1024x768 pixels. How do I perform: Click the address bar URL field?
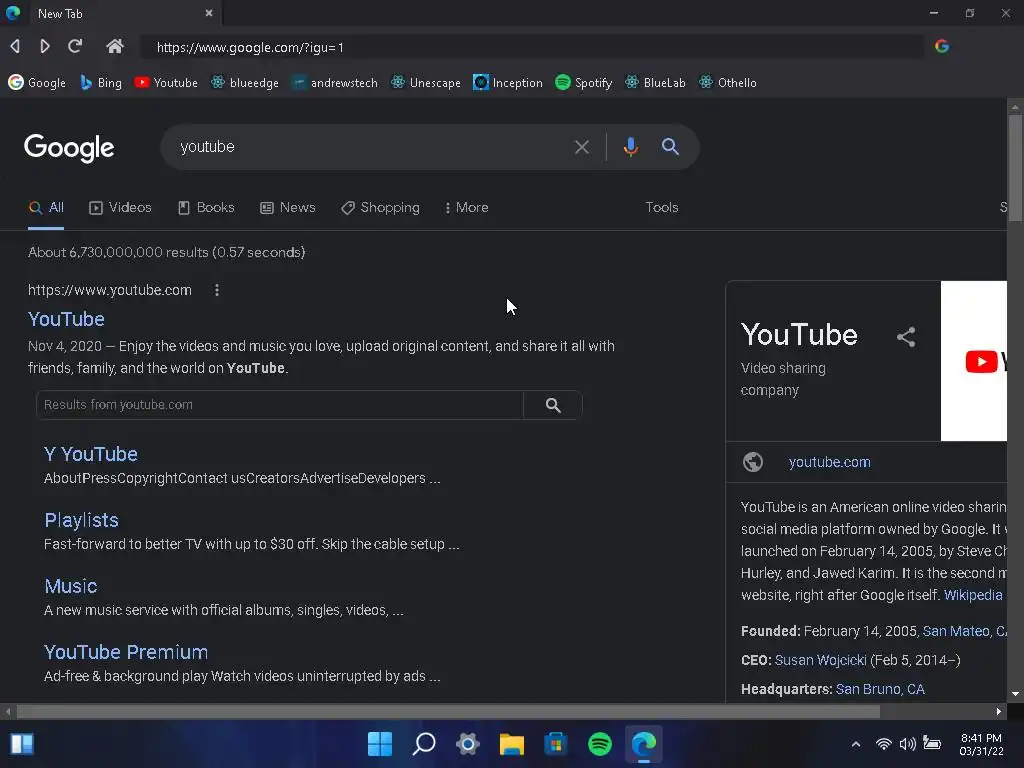(532, 47)
